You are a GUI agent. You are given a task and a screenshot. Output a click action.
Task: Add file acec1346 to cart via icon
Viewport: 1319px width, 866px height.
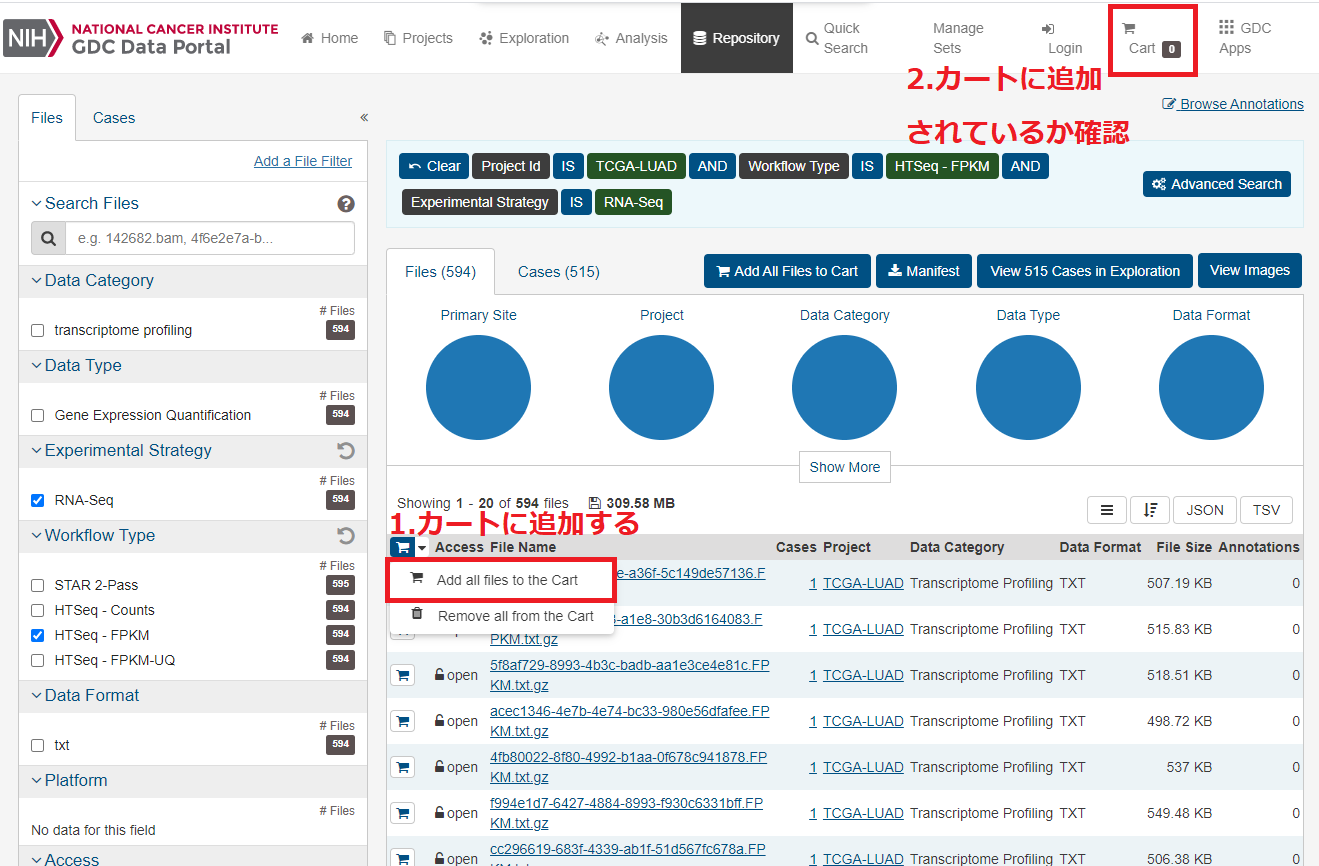pos(402,721)
